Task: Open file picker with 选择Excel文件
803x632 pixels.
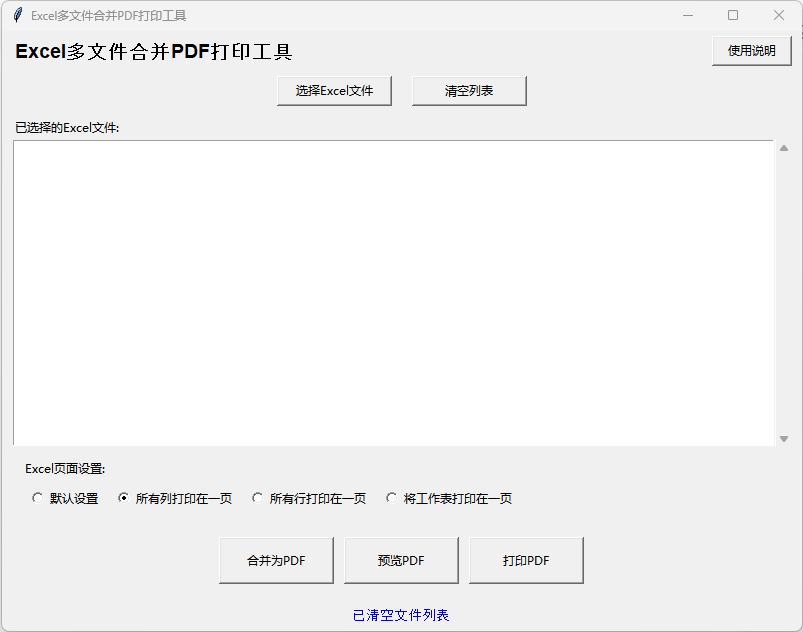Action: [x=334, y=91]
